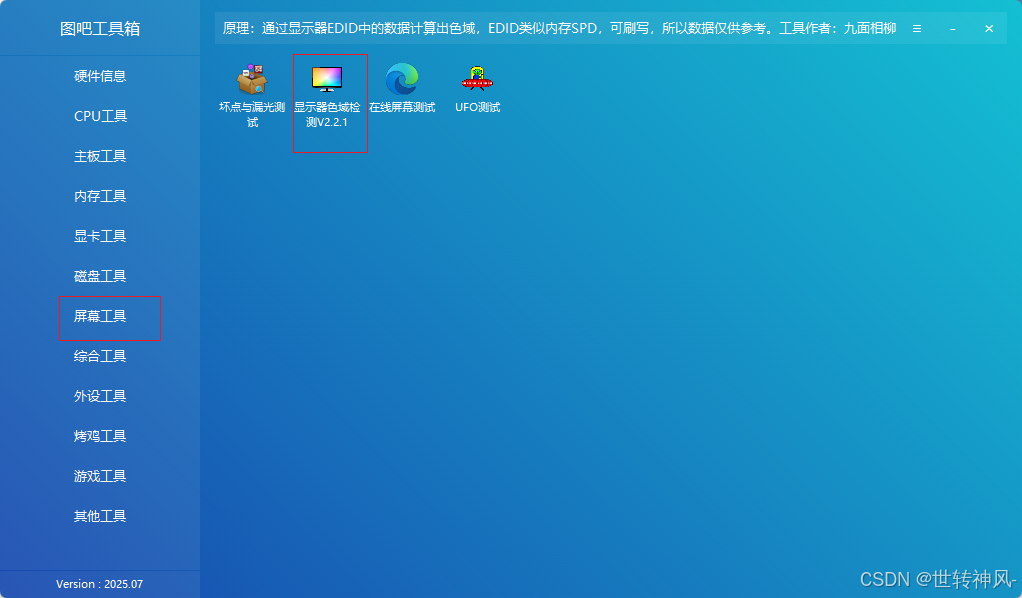Switch to CPU工具 category

[100, 116]
